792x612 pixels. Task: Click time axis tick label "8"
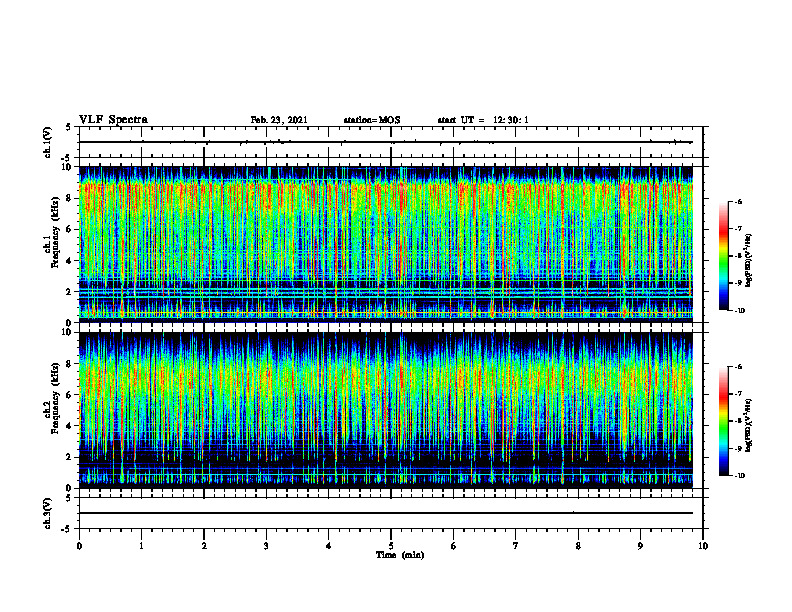pyautogui.click(x=578, y=546)
